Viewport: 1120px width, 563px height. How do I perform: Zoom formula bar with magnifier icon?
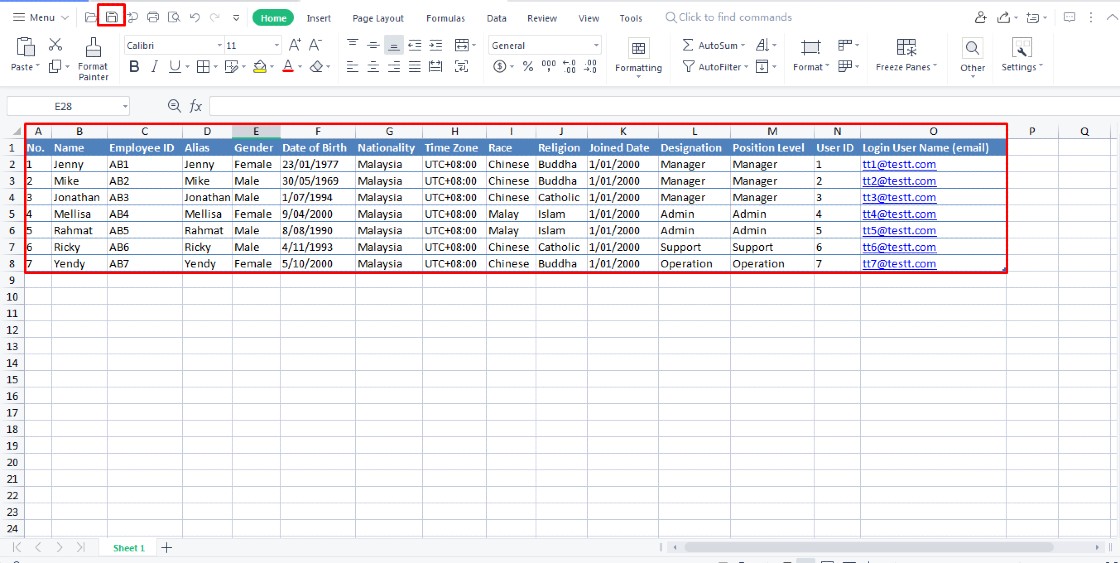(174, 106)
